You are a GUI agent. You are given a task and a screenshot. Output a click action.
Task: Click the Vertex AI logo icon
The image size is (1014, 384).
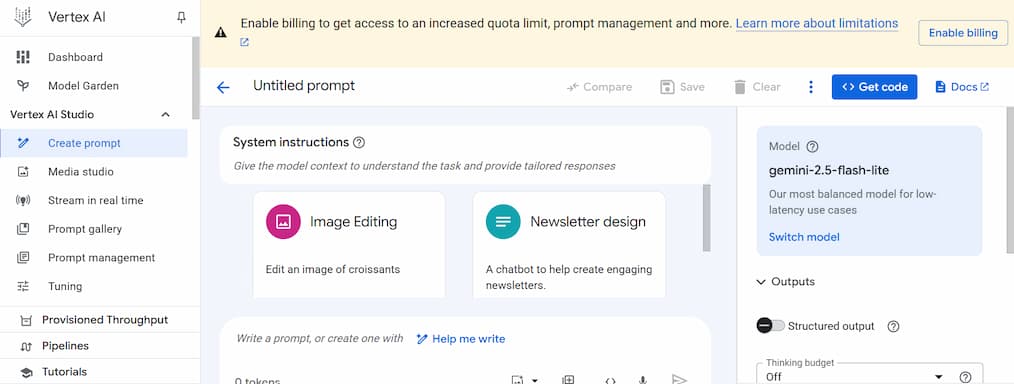click(23, 17)
